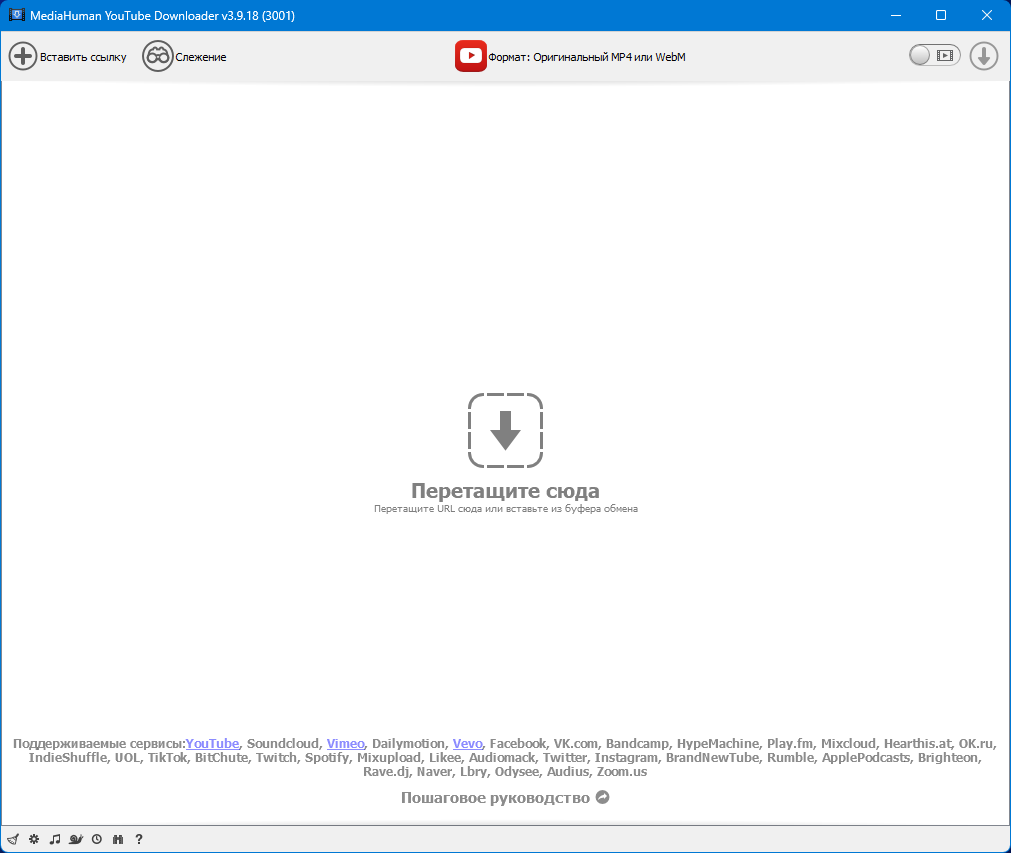Click the music note icon in status bar
Viewport: 1011px width, 853px height.
point(55,839)
